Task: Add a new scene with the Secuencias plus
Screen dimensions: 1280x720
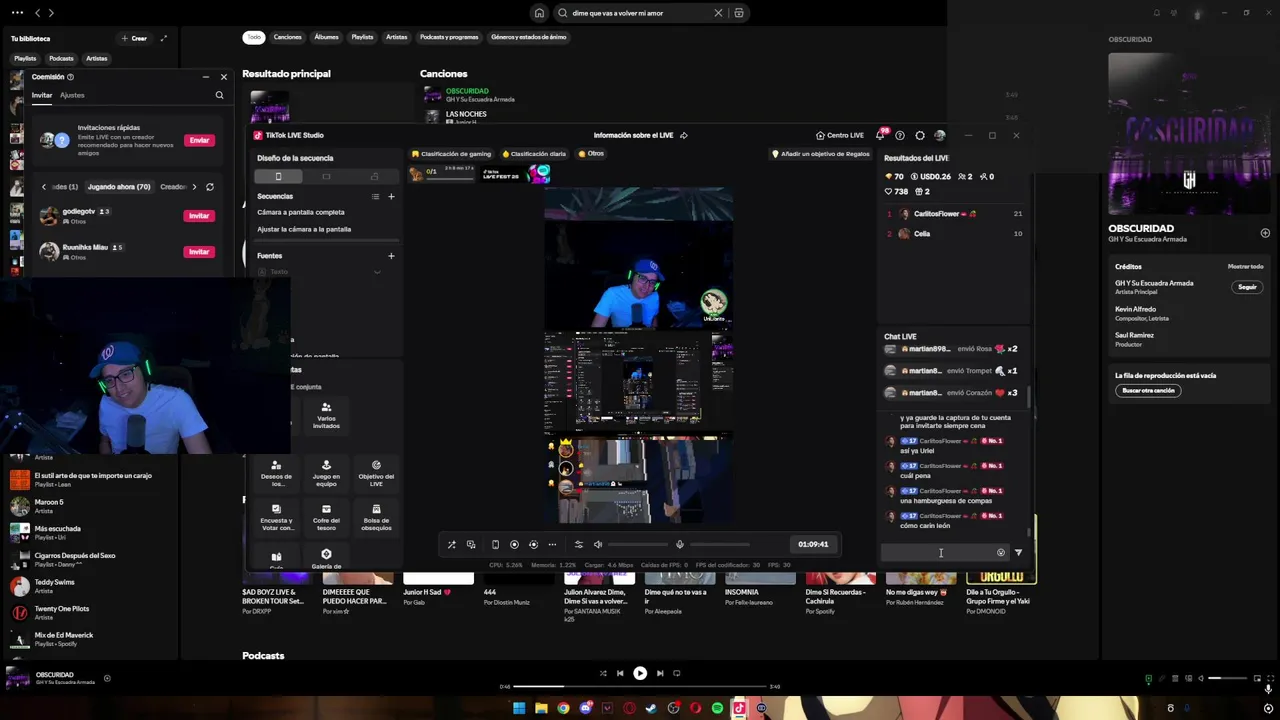Action: 391,196
